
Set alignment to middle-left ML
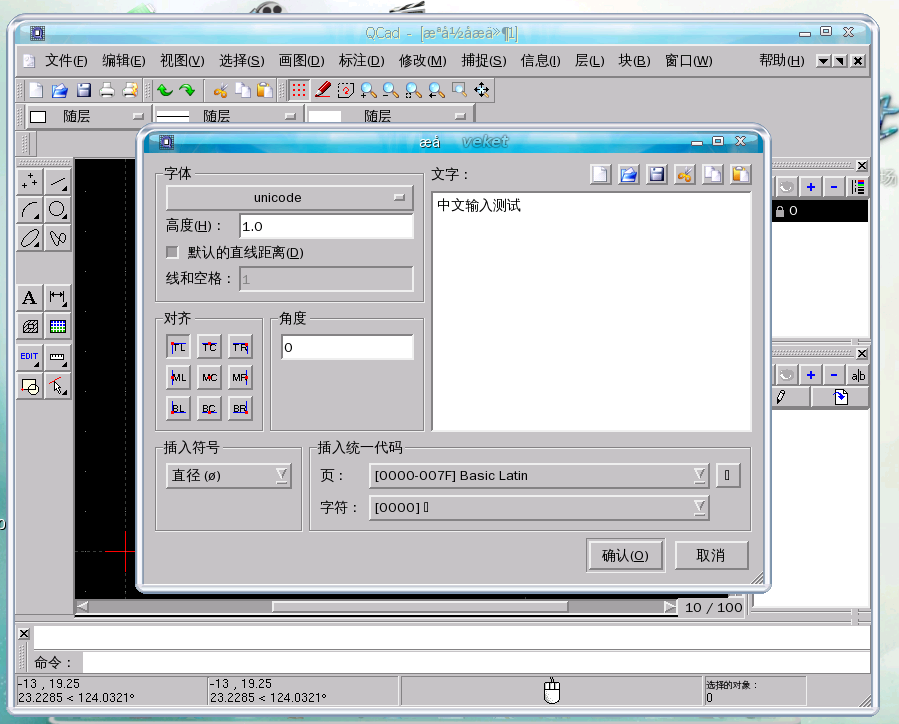(x=178, y=377)
